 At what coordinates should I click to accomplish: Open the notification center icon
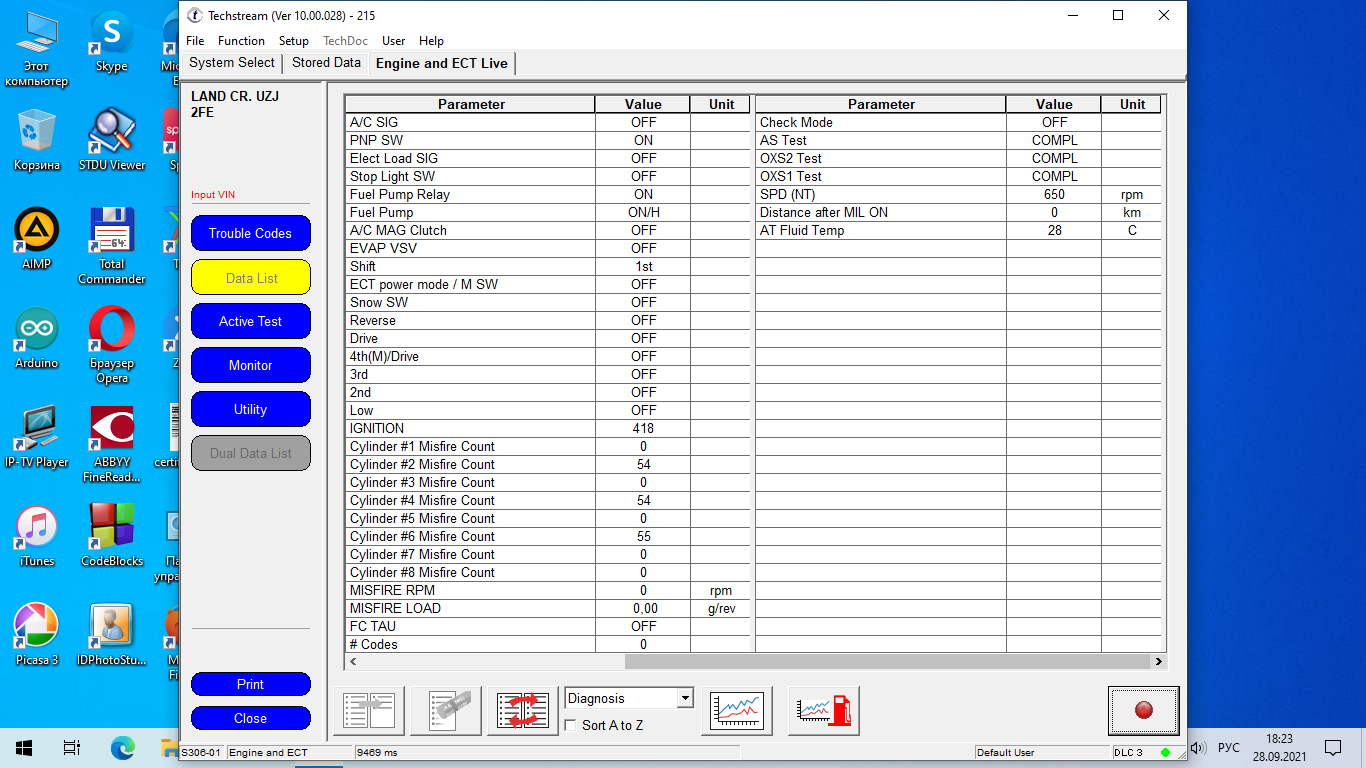(1333, 747)
